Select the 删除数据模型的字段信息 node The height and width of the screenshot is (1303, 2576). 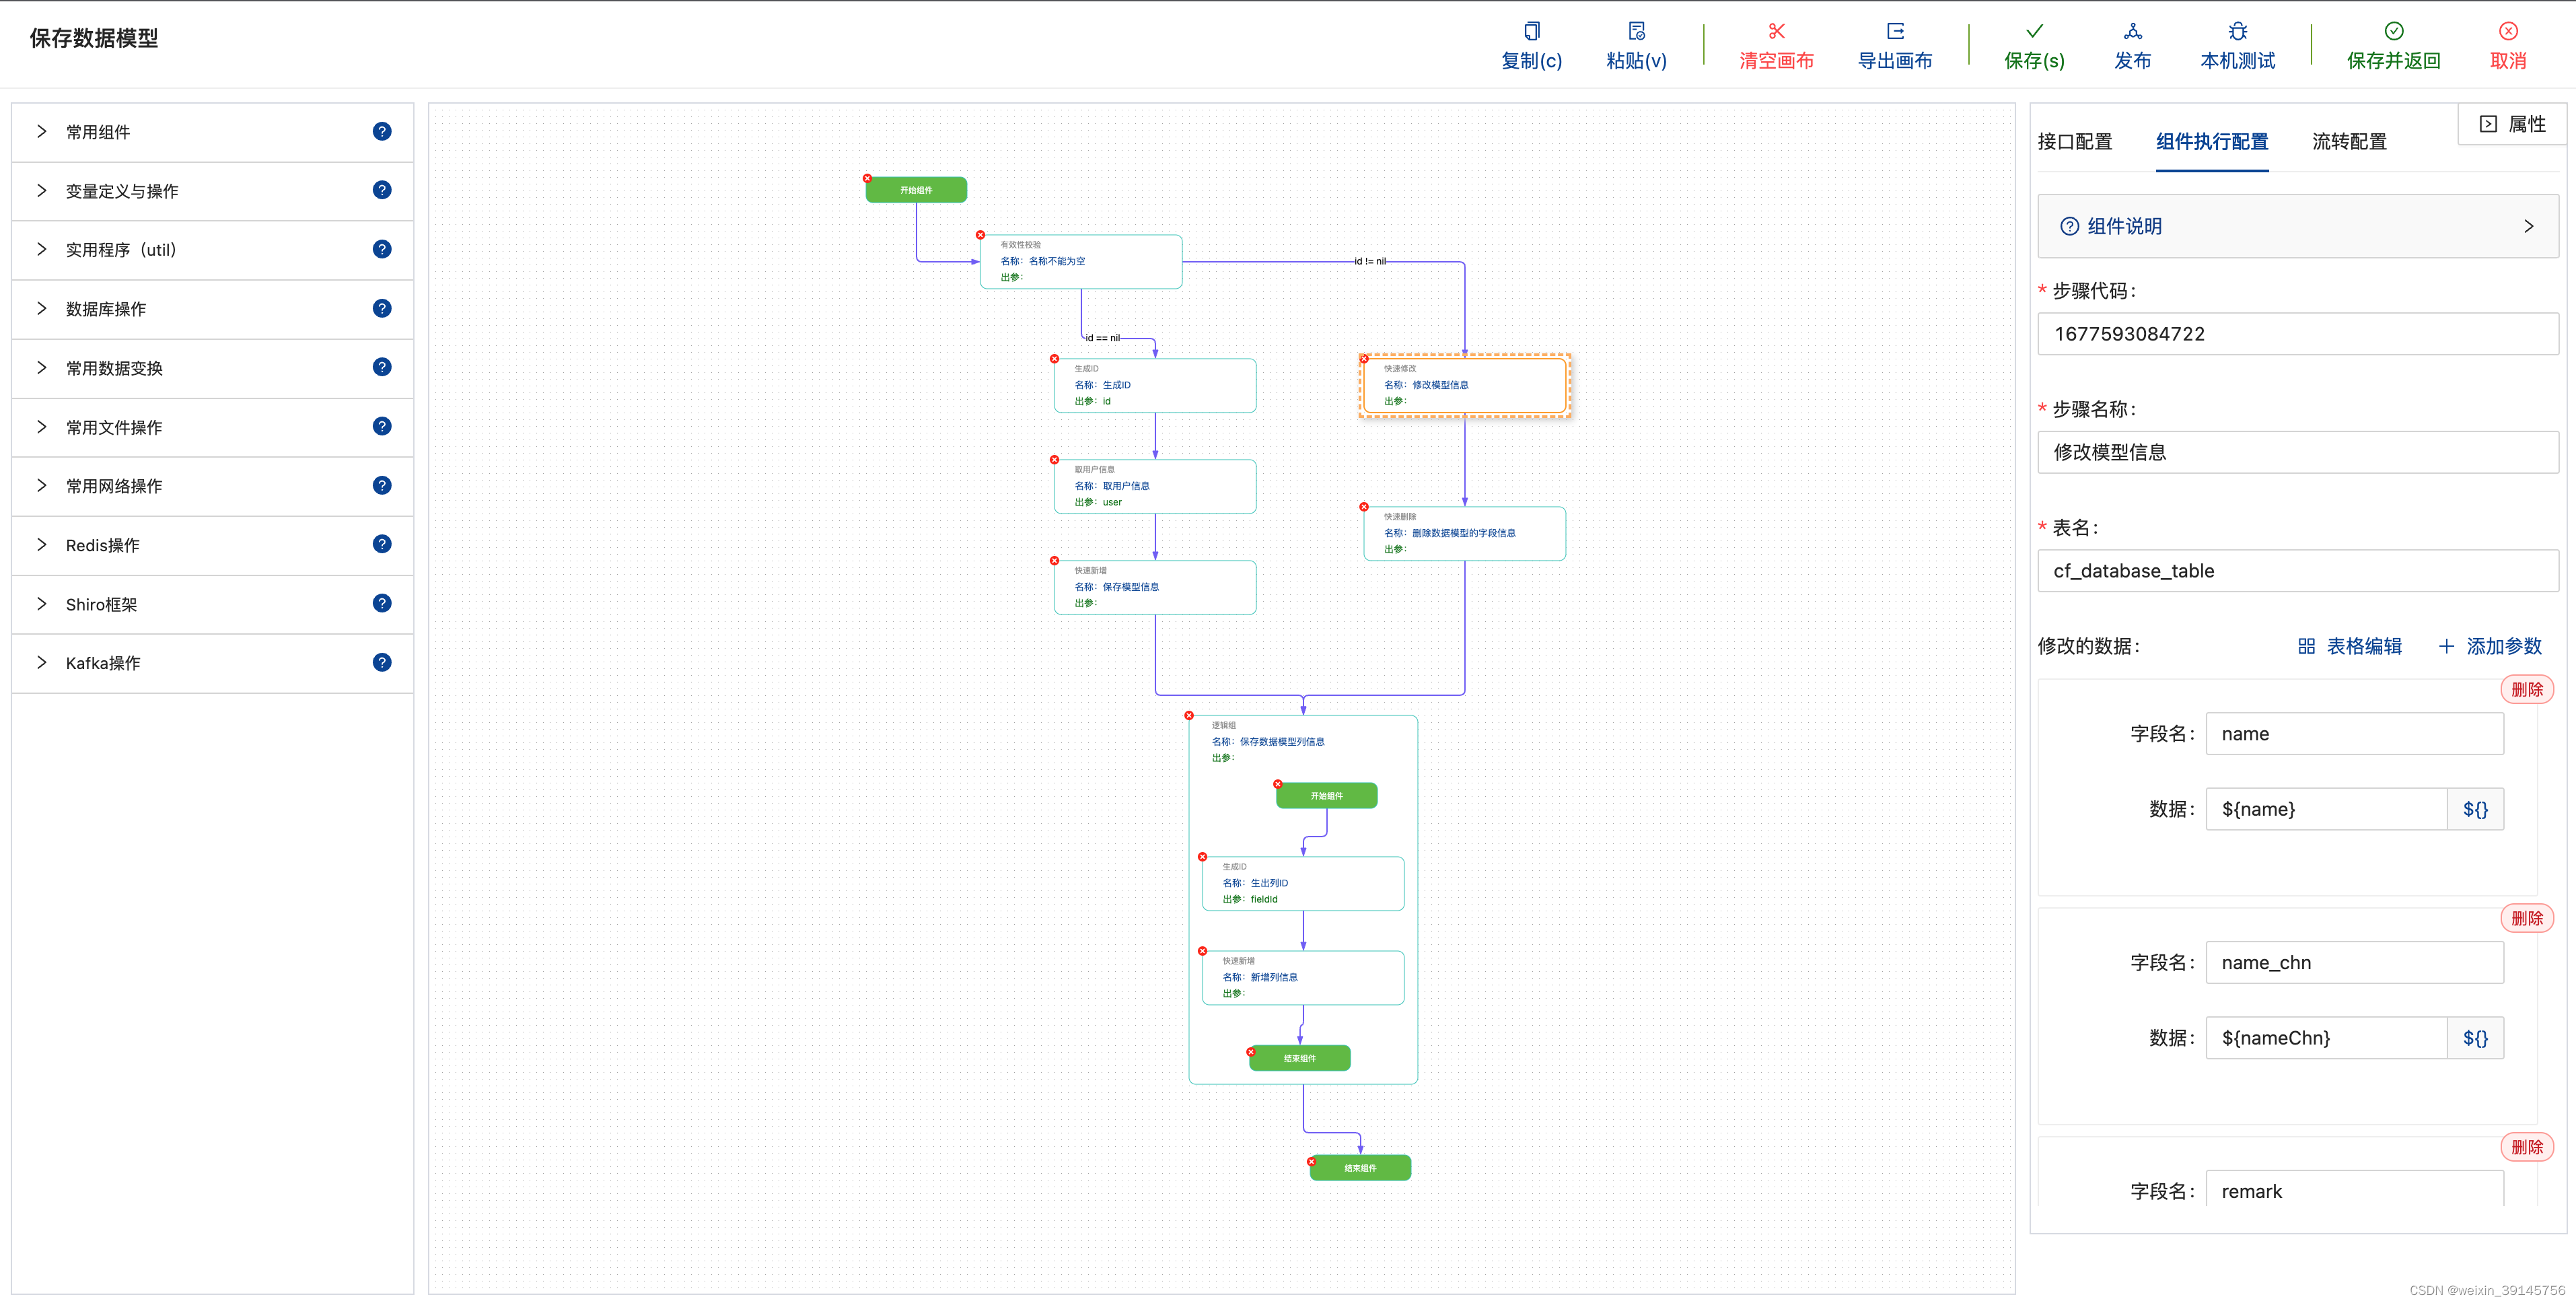tap(1464, 533)
